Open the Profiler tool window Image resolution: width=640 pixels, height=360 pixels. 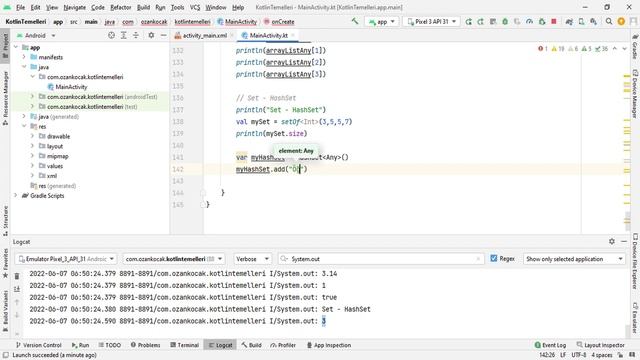(x=283, y=345)
